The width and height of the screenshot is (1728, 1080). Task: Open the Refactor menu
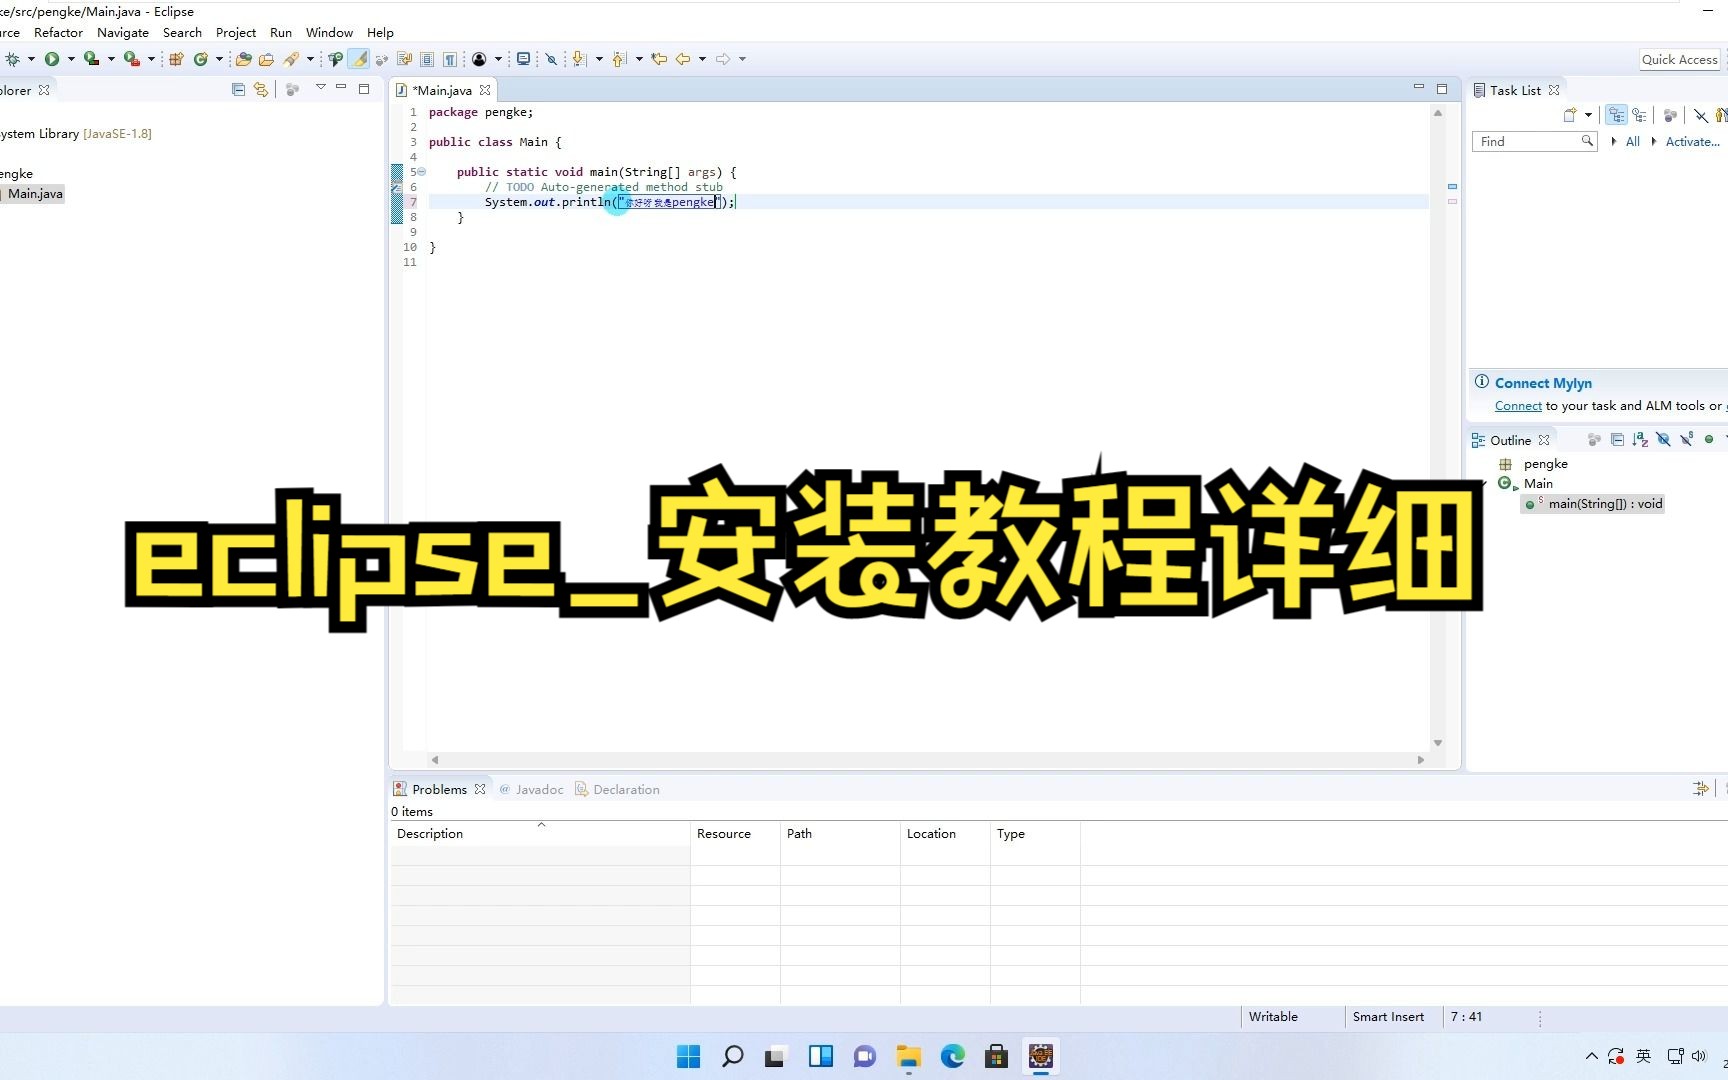(58, 32)
